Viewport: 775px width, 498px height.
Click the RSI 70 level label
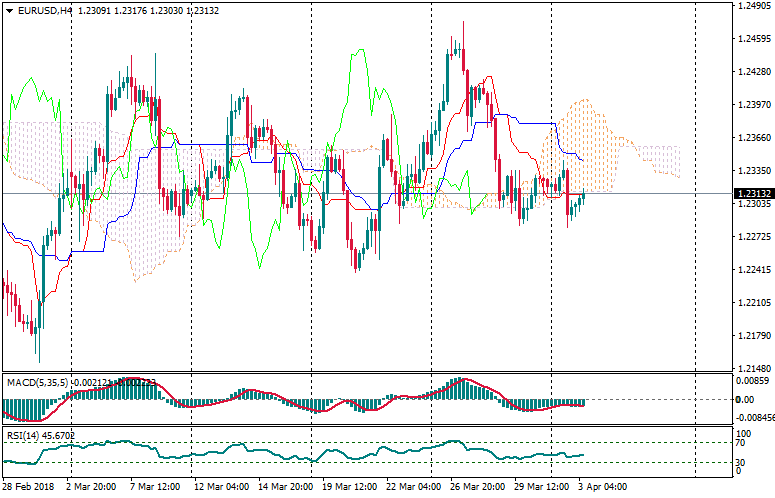coord(741,442)
